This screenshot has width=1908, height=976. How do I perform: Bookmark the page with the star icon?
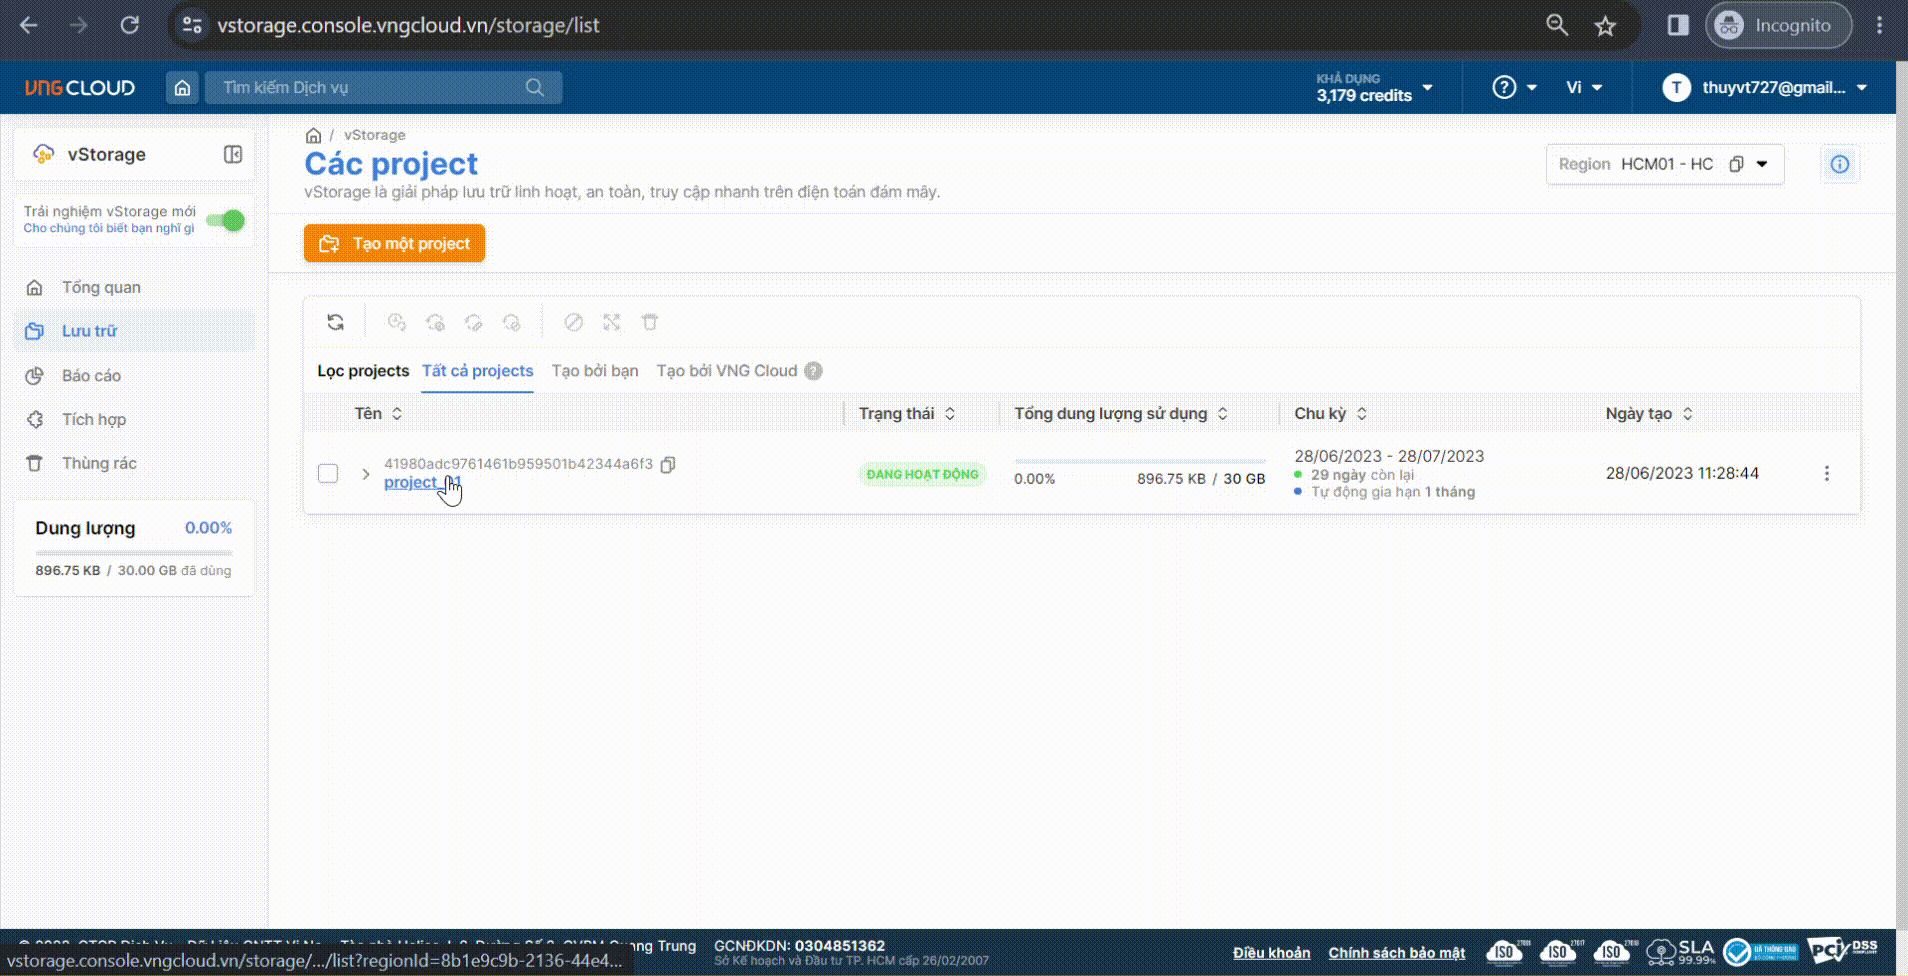click(1605, 26)
